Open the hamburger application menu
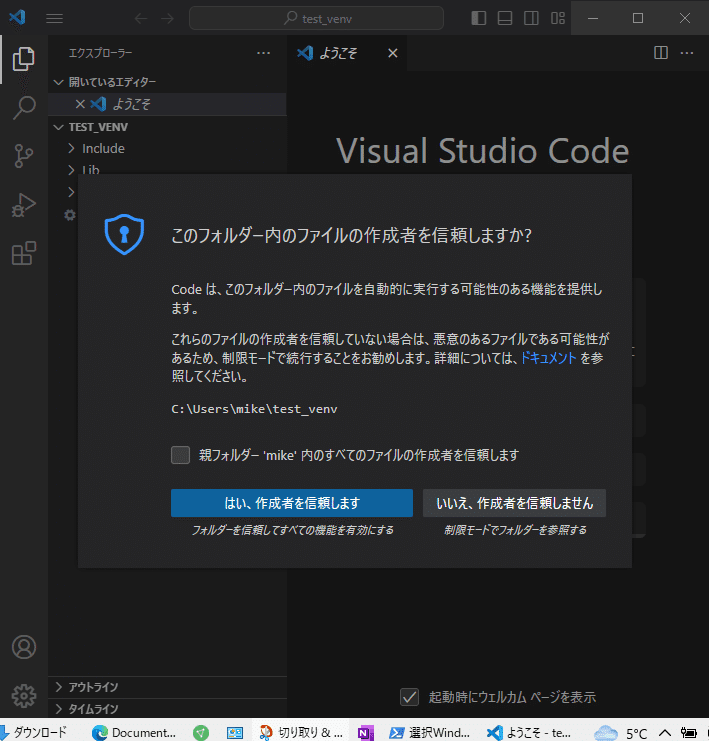 pos(54,18)
